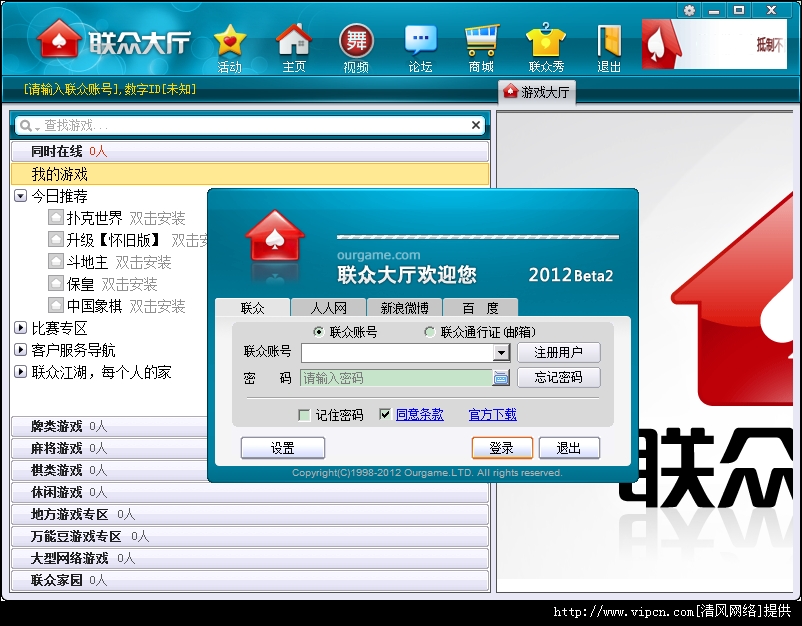This screenshot has width=802, height=626.
Task: Select the 升级【怀旧版】 game entry
Action: pyautogui.click(x=115, y=240)
